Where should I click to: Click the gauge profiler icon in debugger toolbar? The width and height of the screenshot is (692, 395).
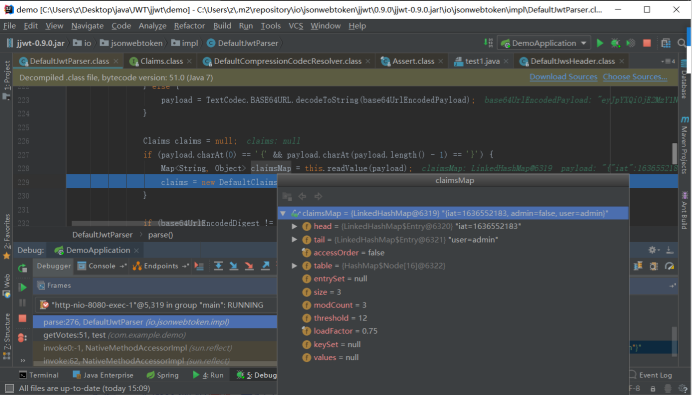point(669,266)
